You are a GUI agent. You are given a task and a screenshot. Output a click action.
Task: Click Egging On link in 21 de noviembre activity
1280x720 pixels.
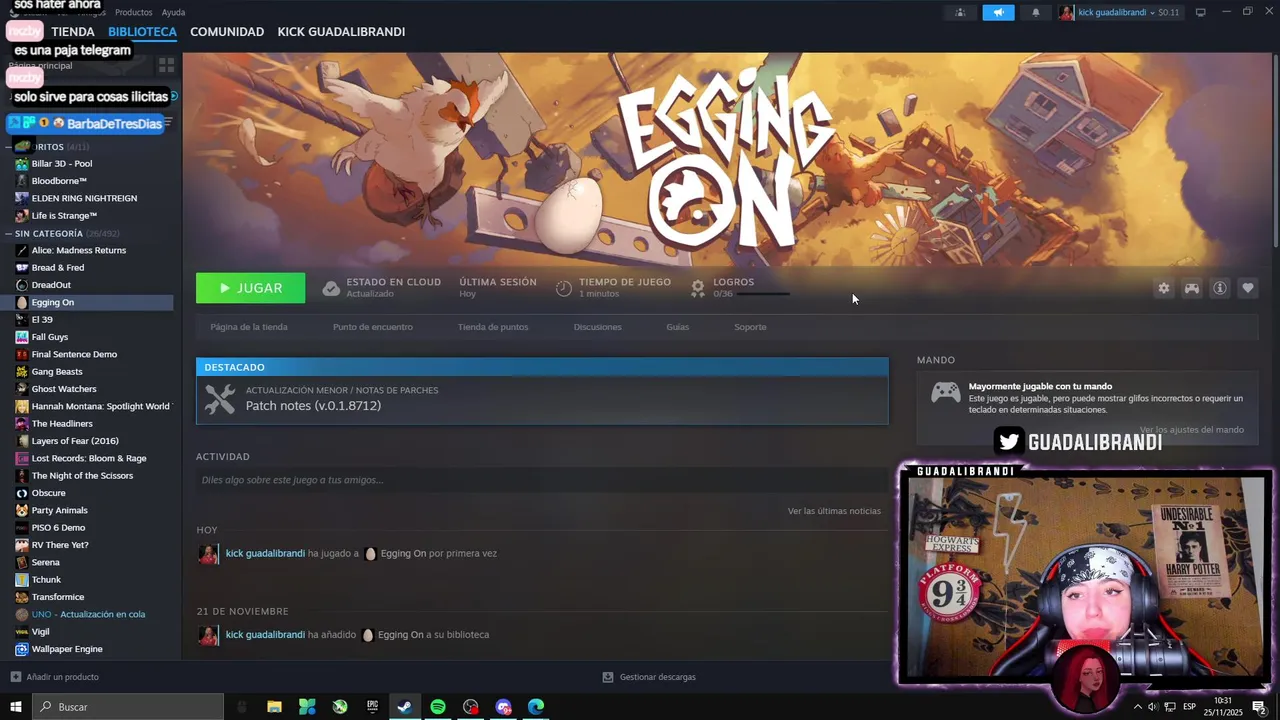(401, 635)
